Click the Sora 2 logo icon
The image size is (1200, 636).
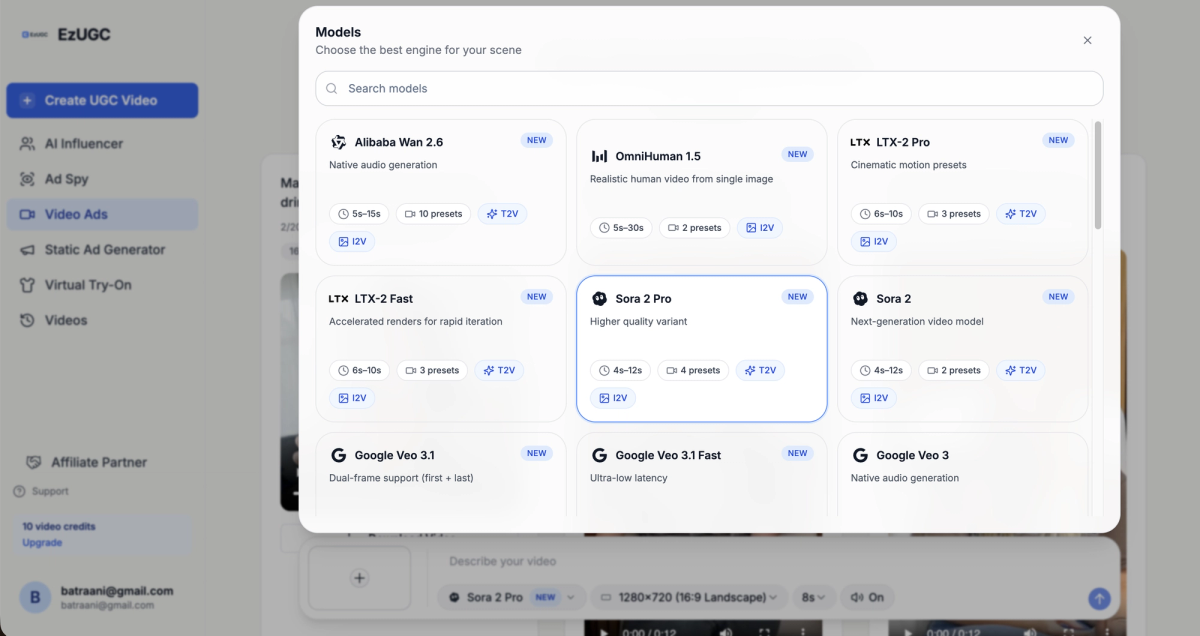click(860, 299)
